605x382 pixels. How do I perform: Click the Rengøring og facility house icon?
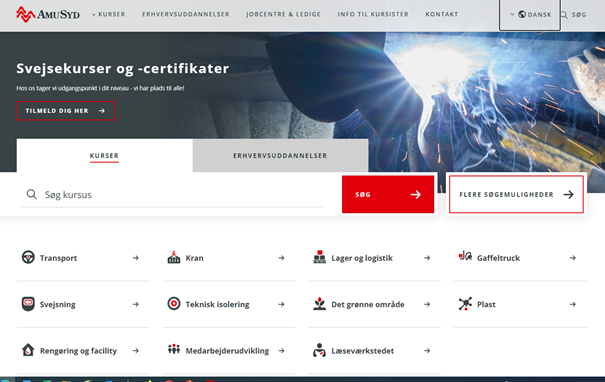tap(28, 350)
